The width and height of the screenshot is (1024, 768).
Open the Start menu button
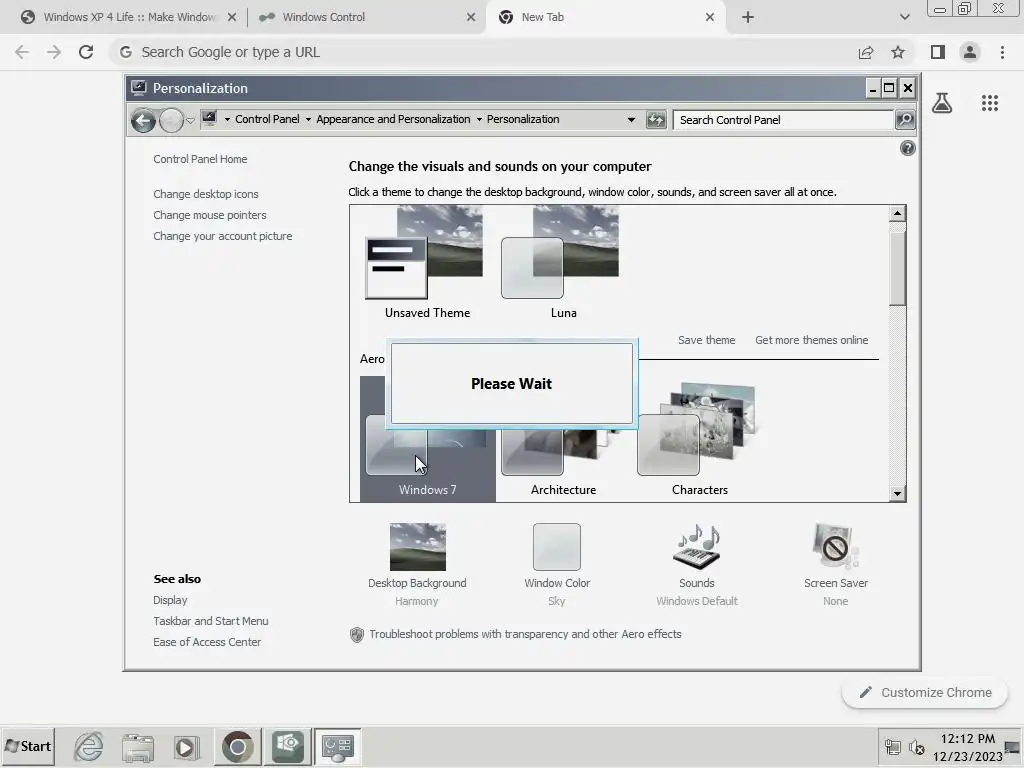point(28,746)
